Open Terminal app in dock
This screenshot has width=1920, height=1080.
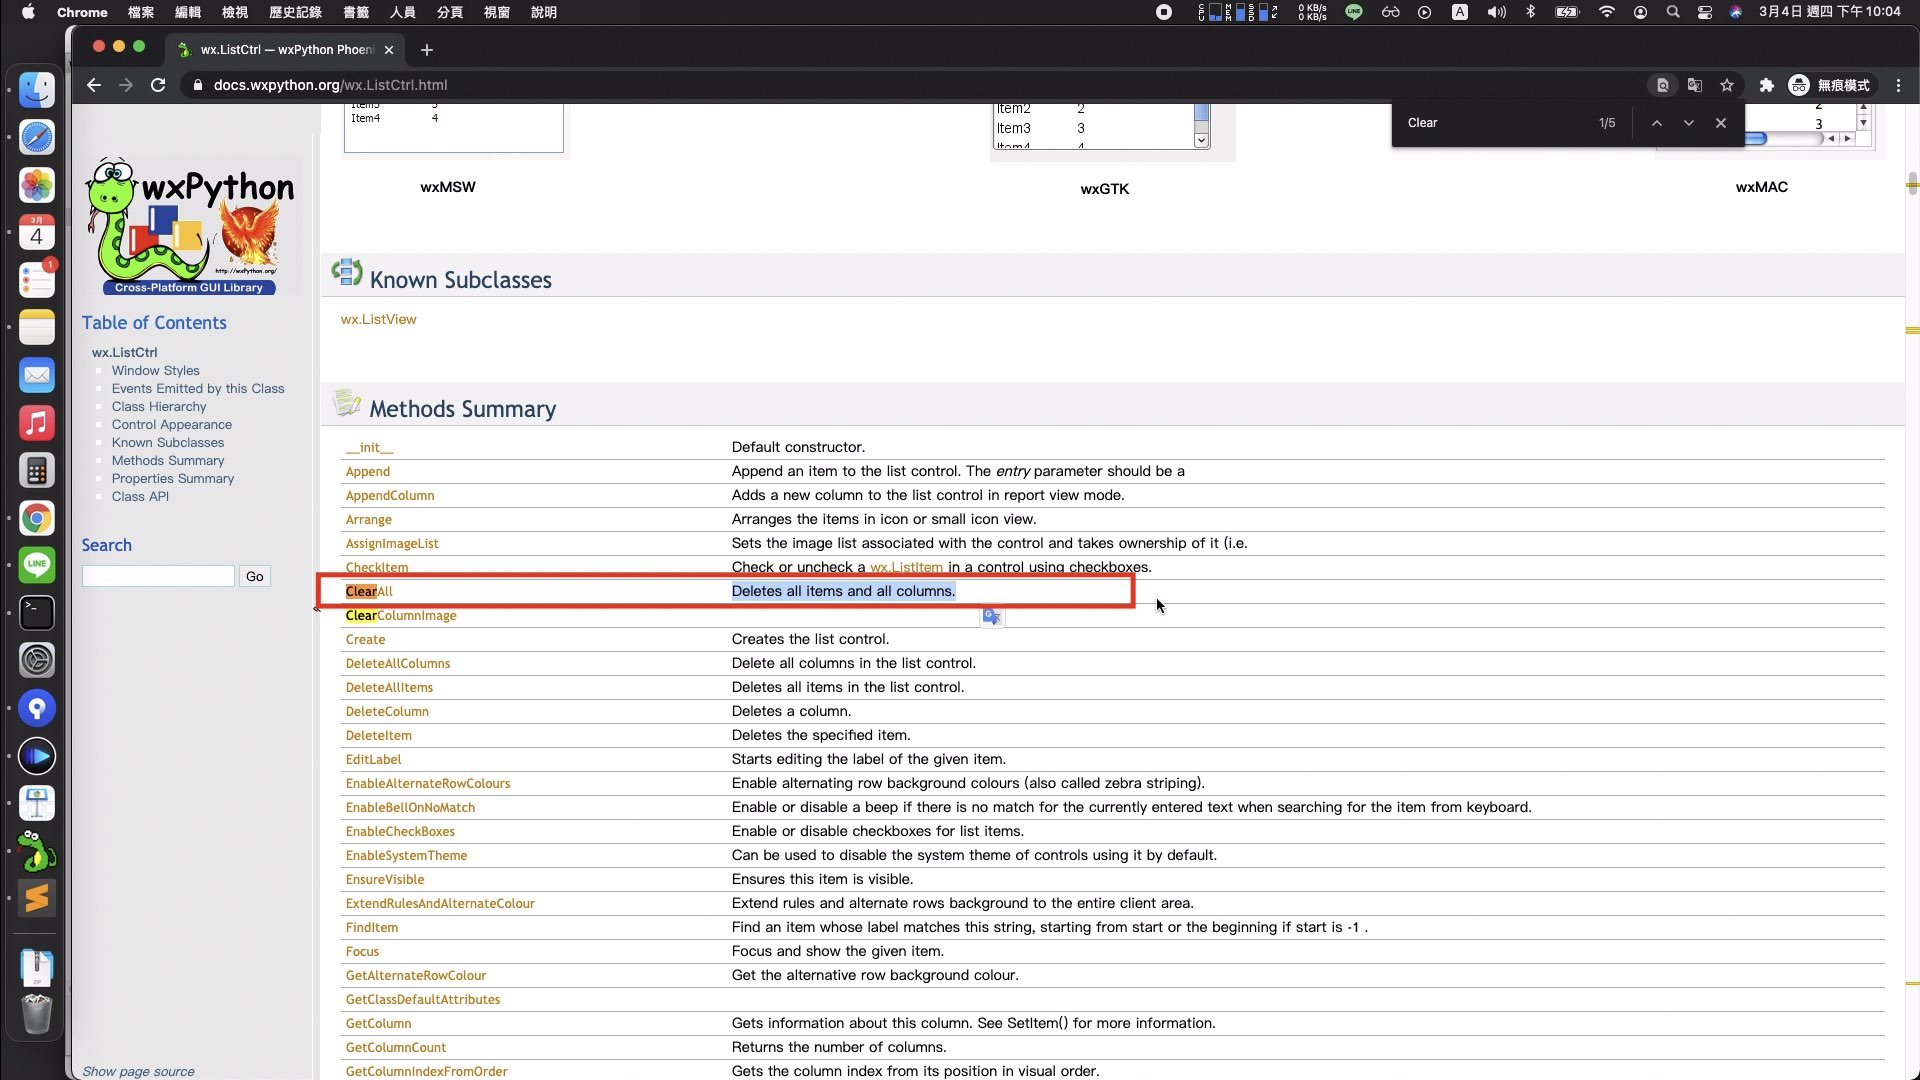[37, 613]
